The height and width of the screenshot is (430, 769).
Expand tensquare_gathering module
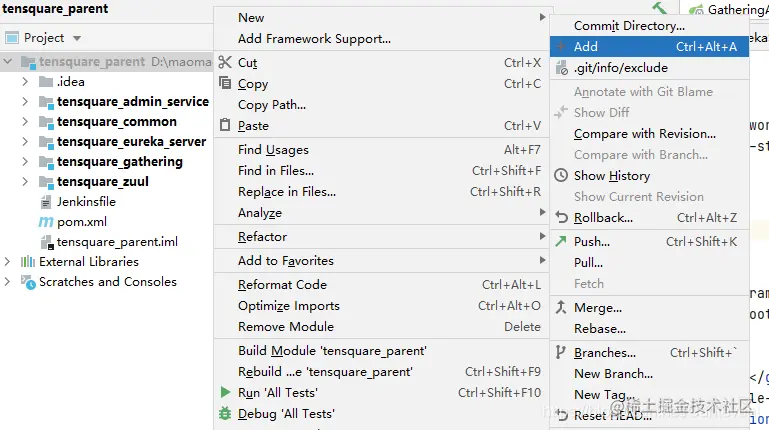pos(25,161)
